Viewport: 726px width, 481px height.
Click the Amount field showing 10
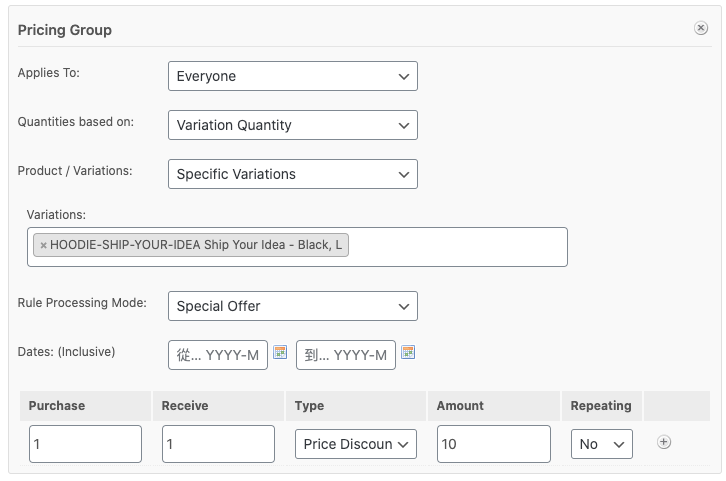(x=493, y=444)
